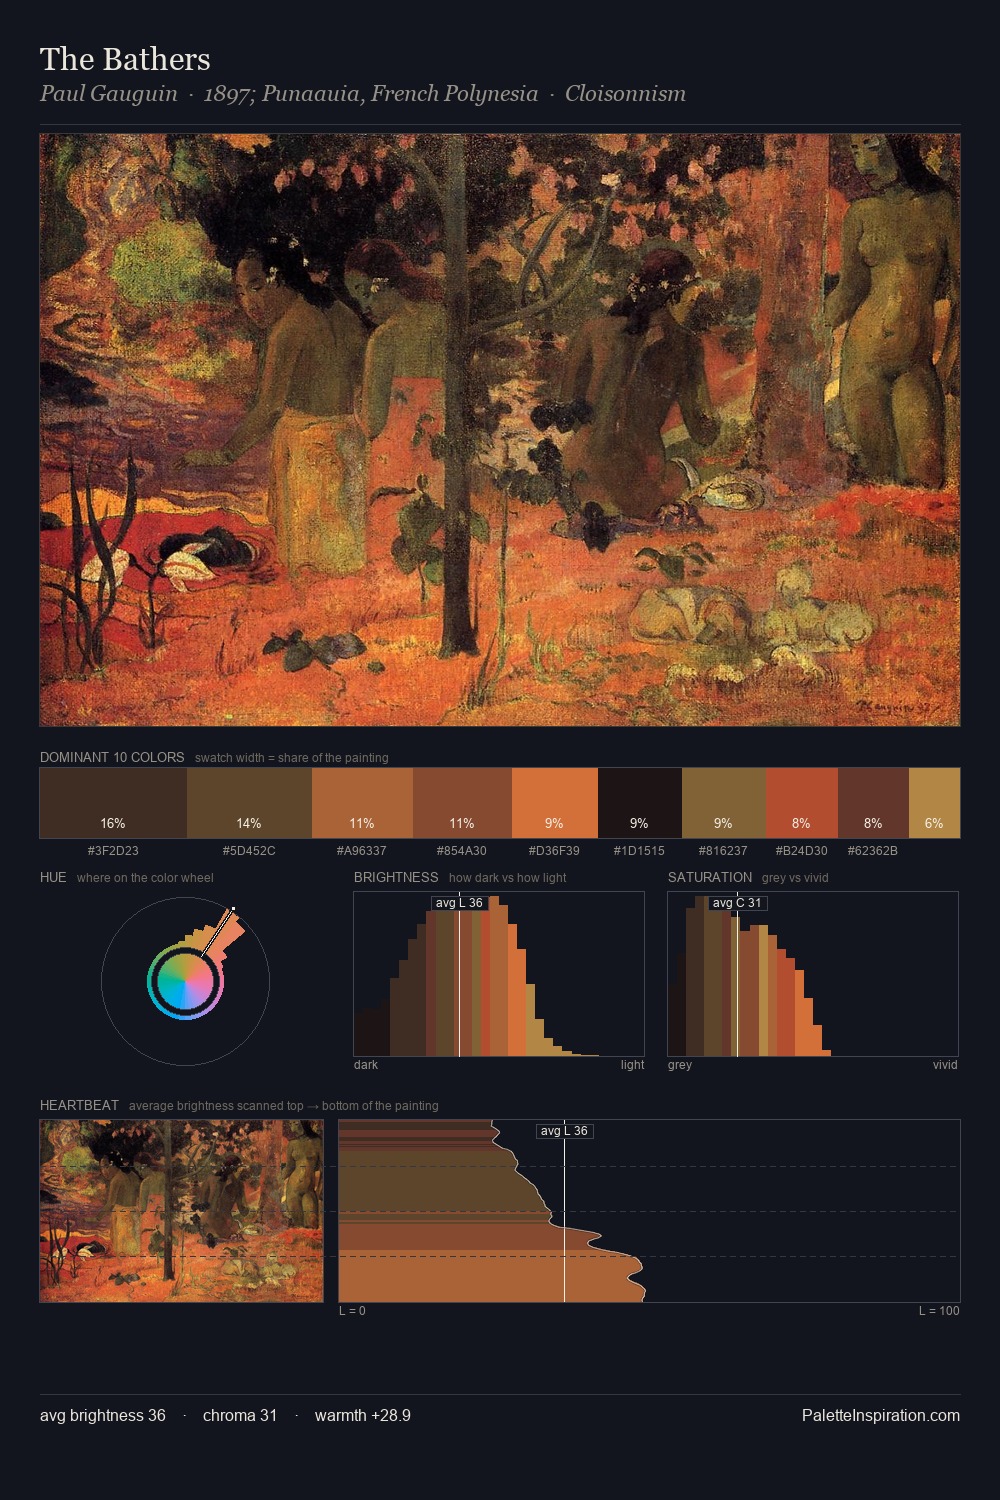1000x1500 pixels.
Task: Click the 6% tan swatch
Action: tap(934, 803)
